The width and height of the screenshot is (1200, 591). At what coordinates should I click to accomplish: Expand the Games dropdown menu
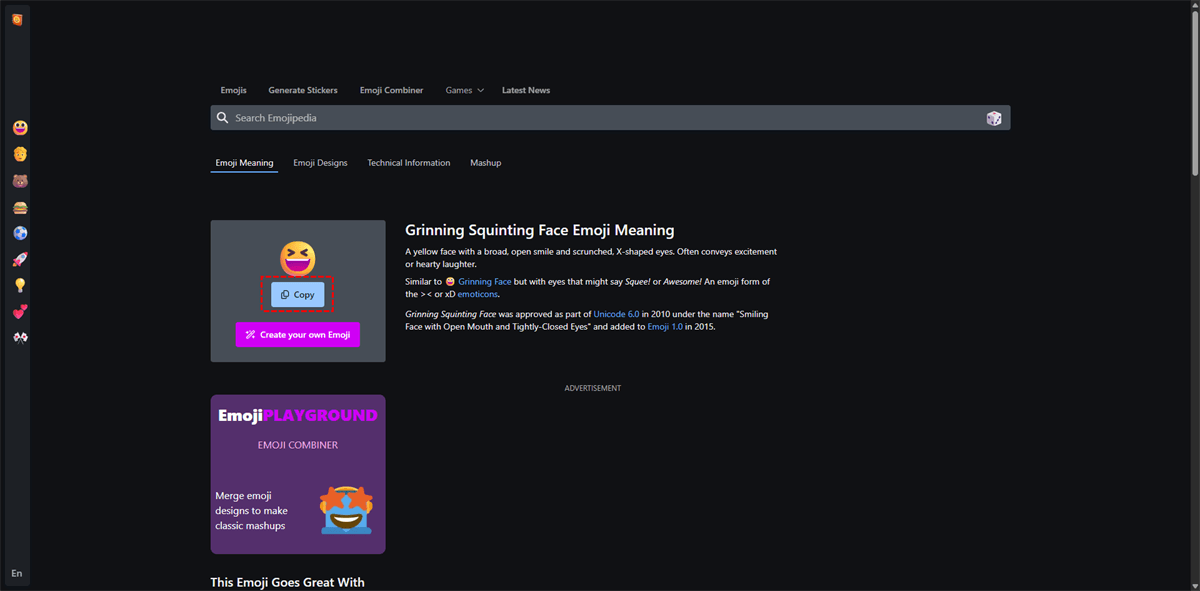pyautogui.click(x=465, y=90)
